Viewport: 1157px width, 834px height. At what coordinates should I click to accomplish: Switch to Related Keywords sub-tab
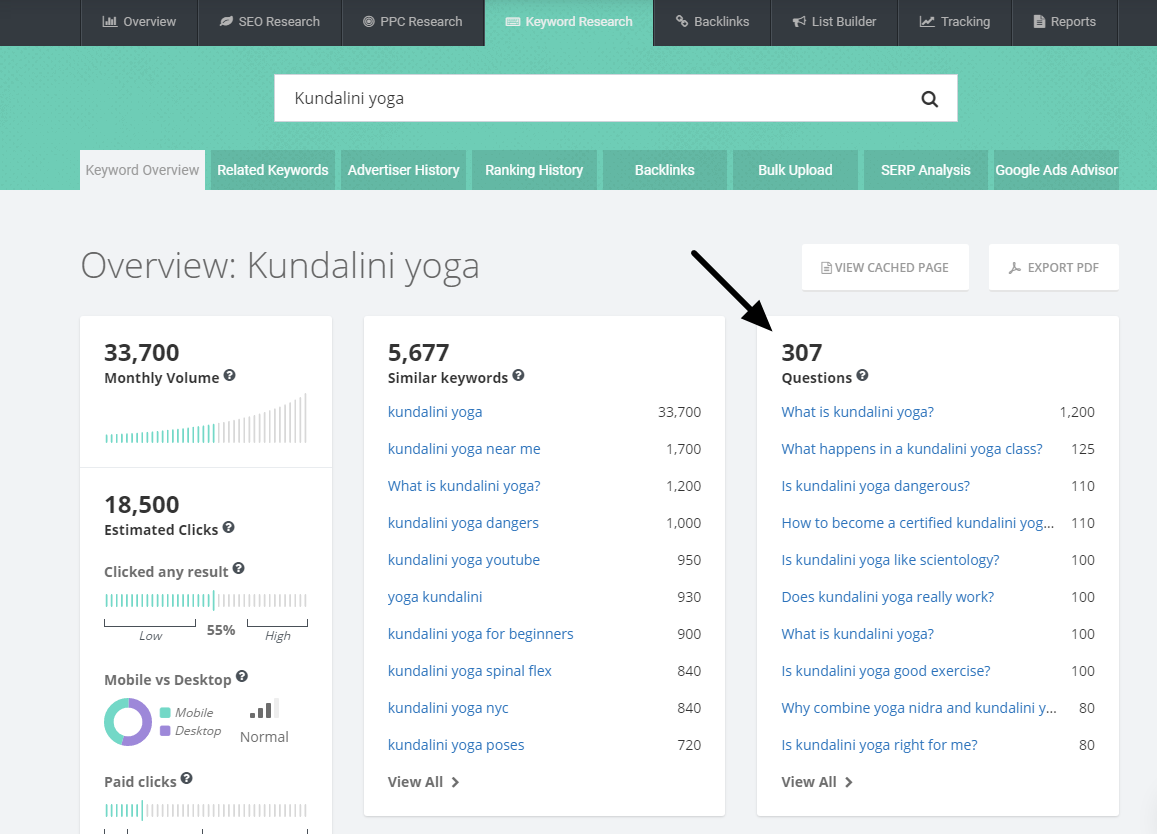[x=273, y=170]
